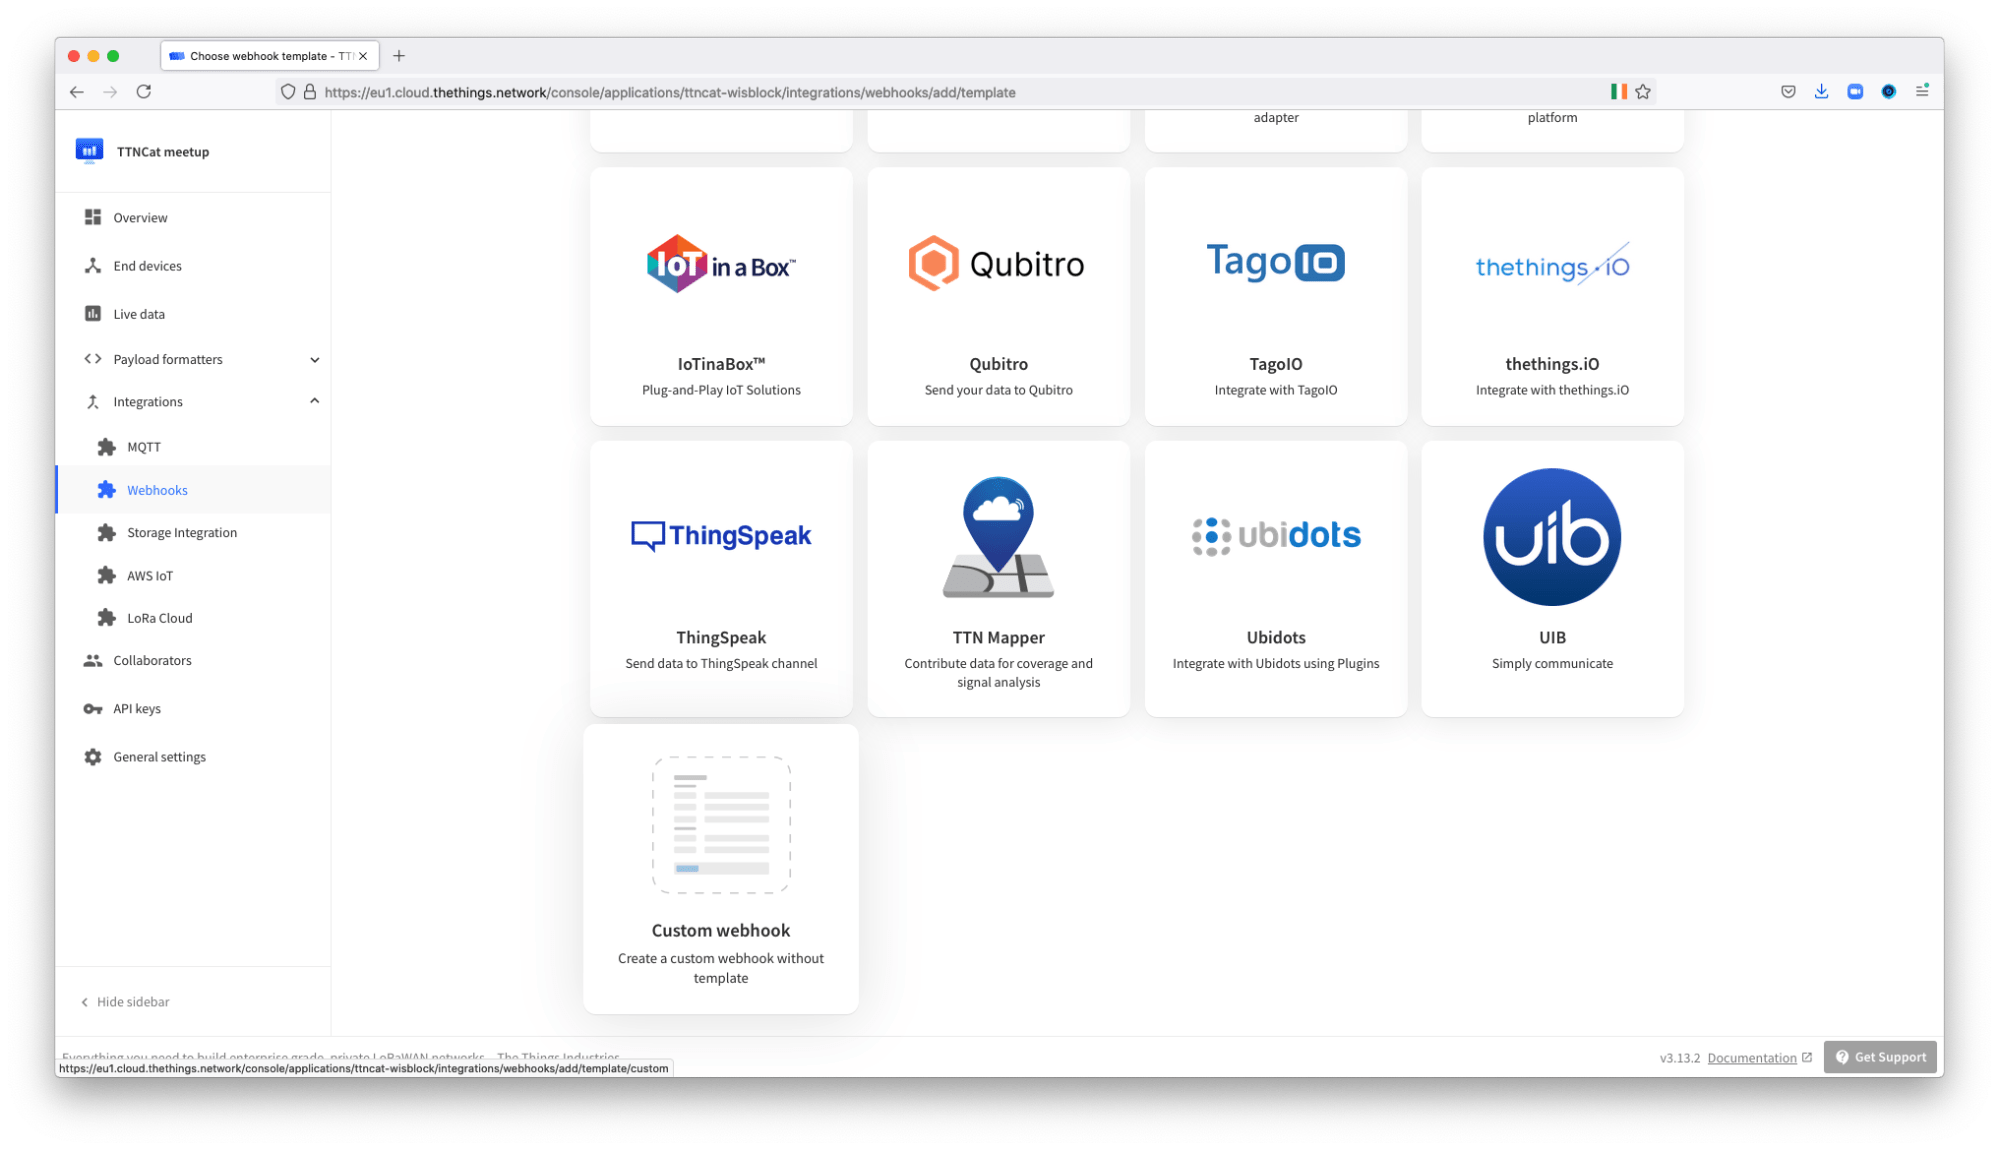This screenshot has width=1999, height=1151.
Task: Collapse the Integrations section
Action: [x=315, y=401]
